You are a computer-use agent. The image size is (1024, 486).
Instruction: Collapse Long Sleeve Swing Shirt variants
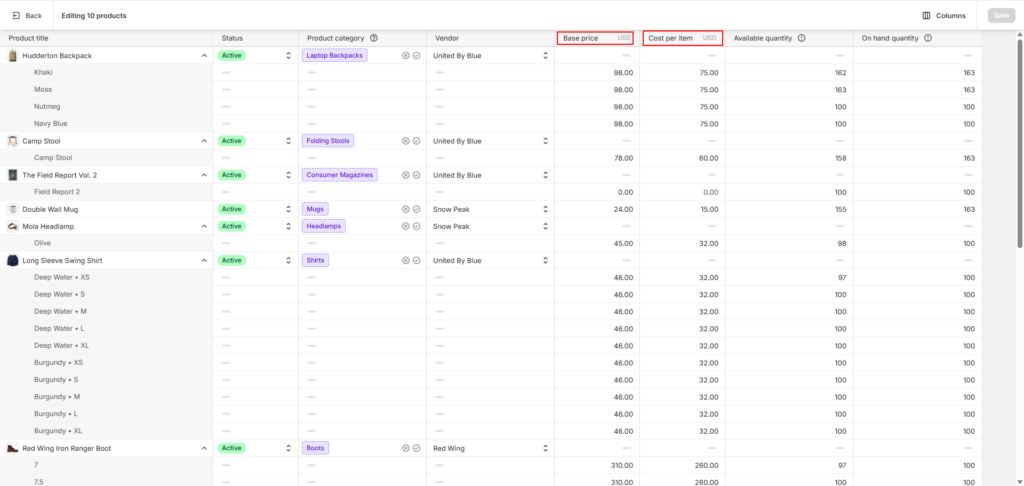pyautogui.click(x=204, y=260)
